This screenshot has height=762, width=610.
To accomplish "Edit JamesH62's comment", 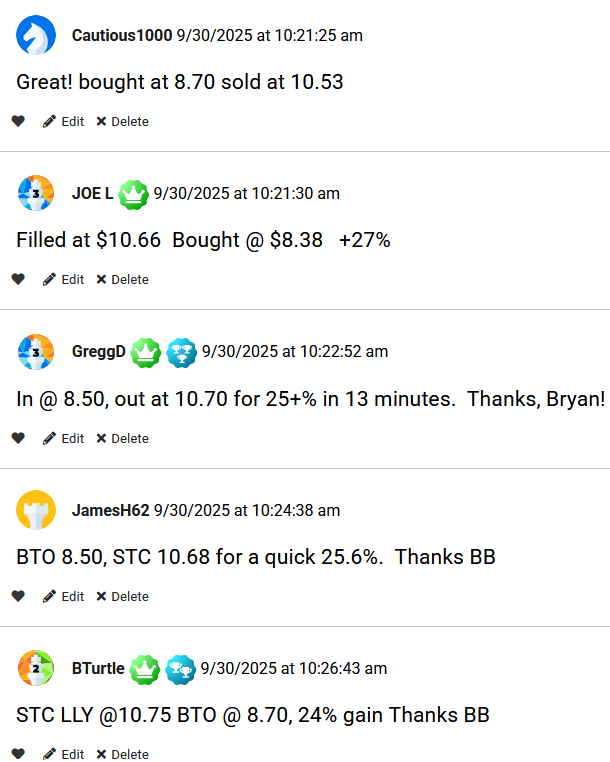I will tap(63, 596).
